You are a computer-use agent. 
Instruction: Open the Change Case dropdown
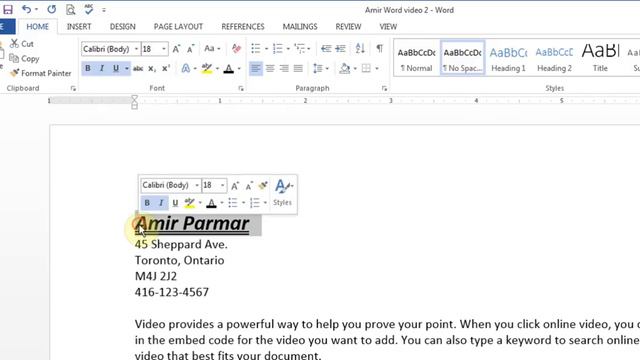212,49
